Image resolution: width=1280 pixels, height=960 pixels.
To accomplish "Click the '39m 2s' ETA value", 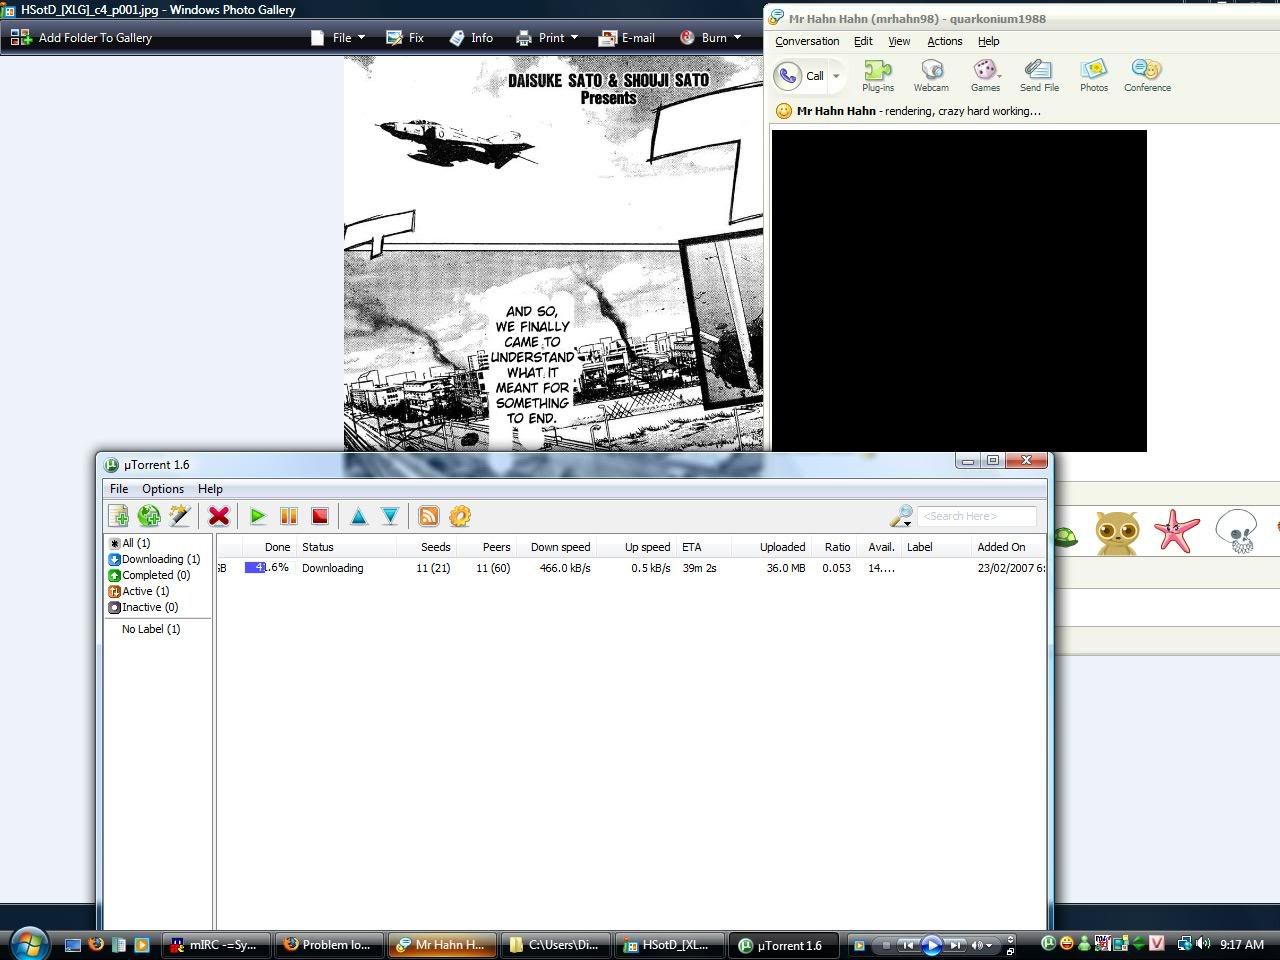I will point(699,568).
